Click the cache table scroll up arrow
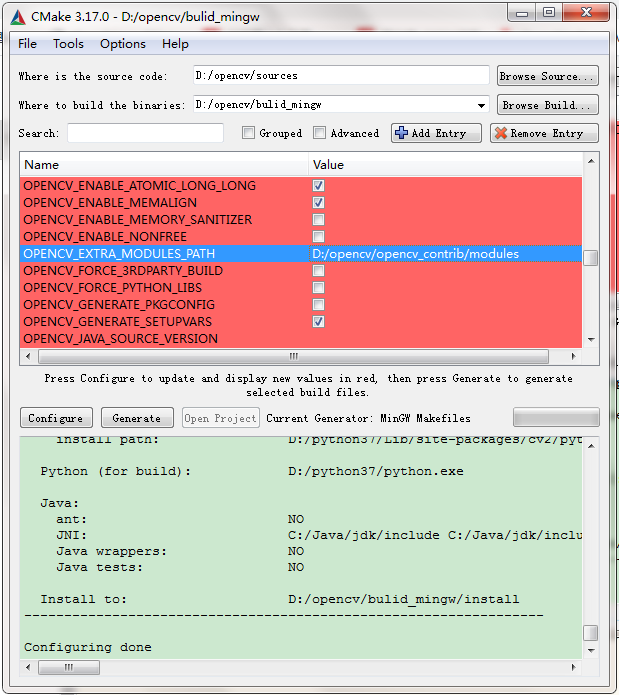Screen dimensions: 619x695 tap(591, 161)
